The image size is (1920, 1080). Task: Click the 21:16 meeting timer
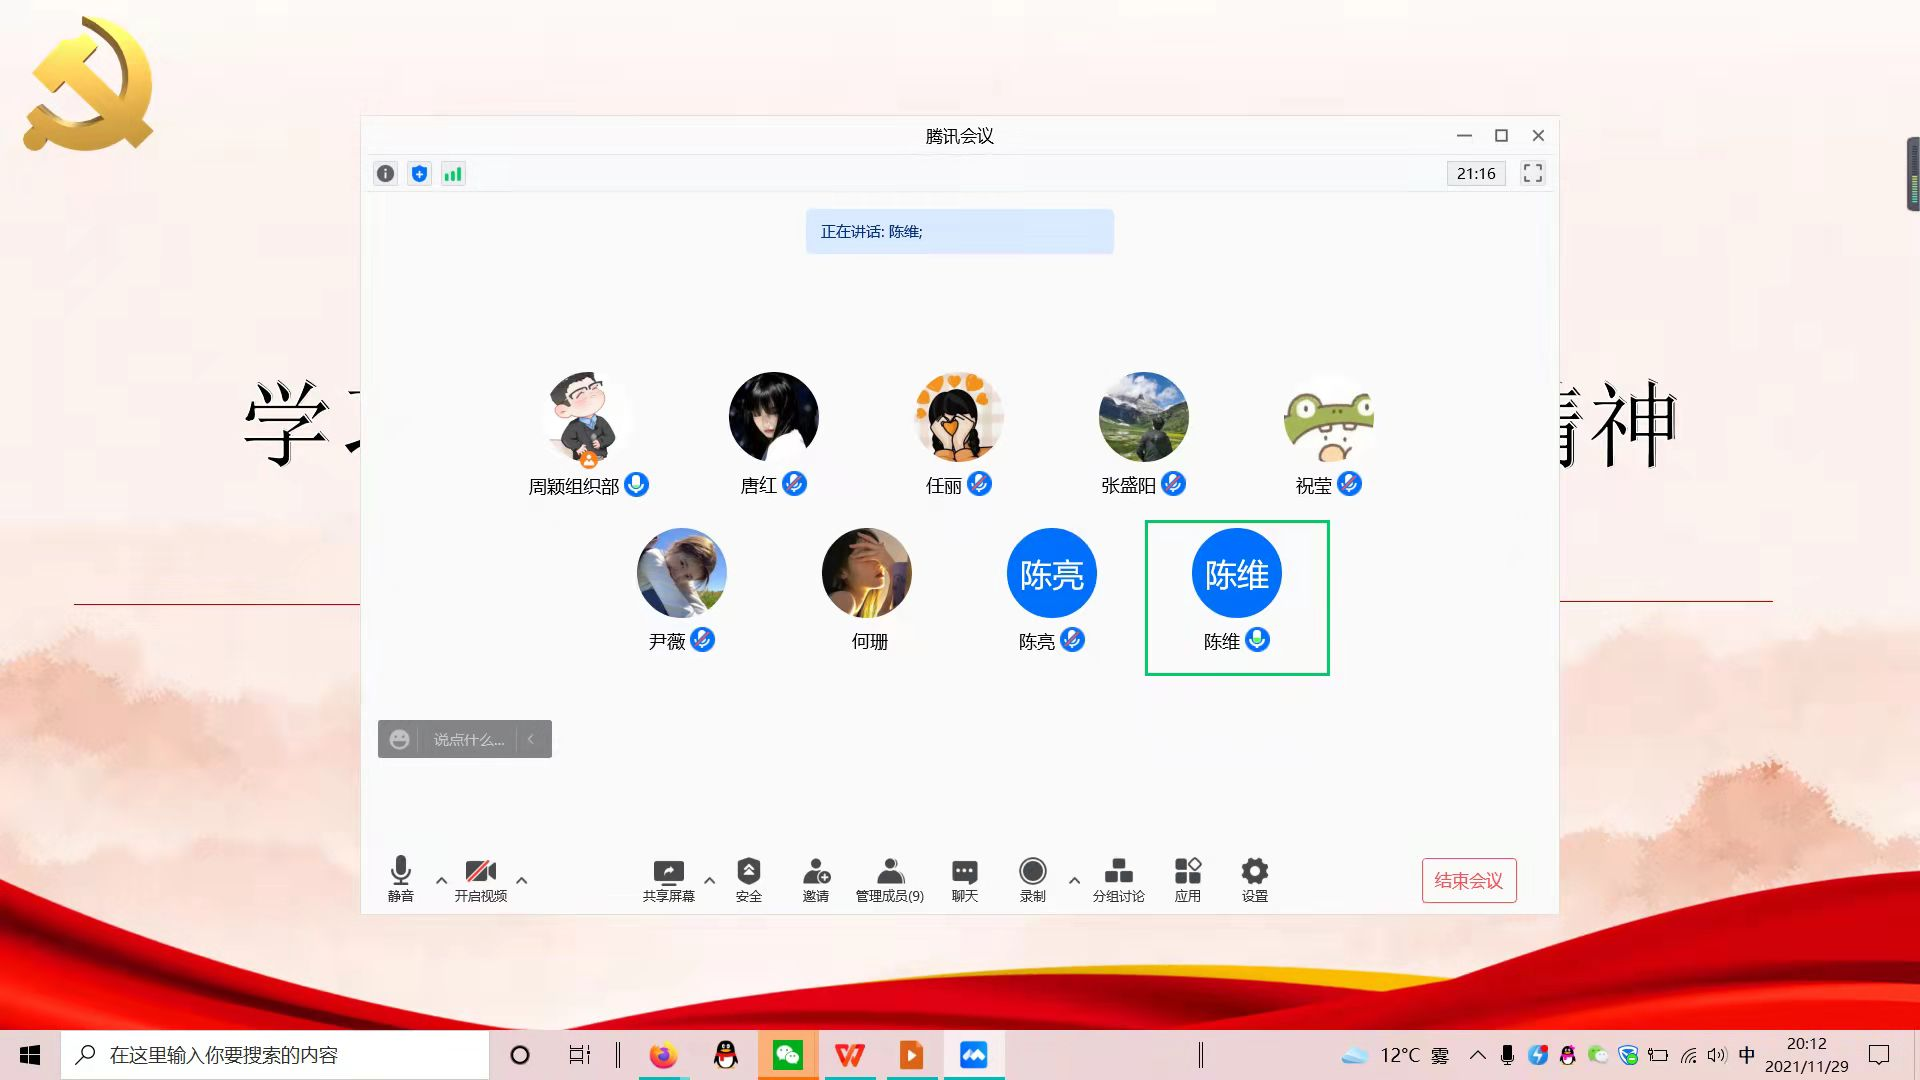coord(1476,173)
